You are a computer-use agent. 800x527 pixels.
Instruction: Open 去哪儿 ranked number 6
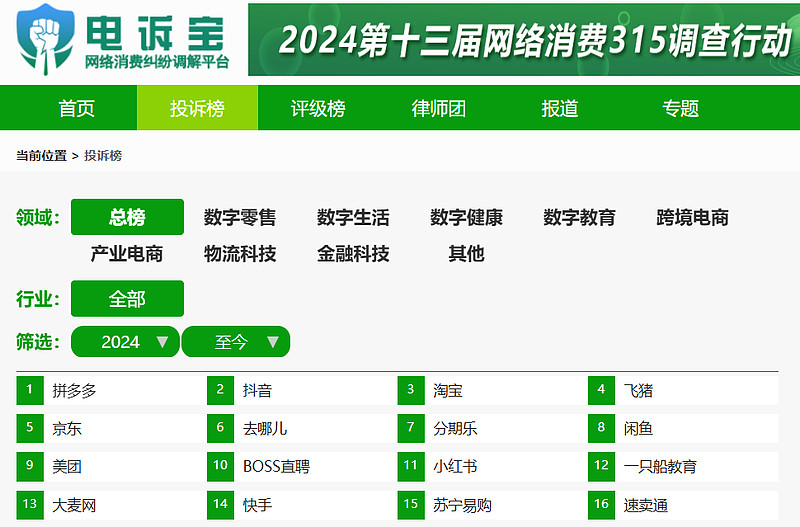pos(265,429)
